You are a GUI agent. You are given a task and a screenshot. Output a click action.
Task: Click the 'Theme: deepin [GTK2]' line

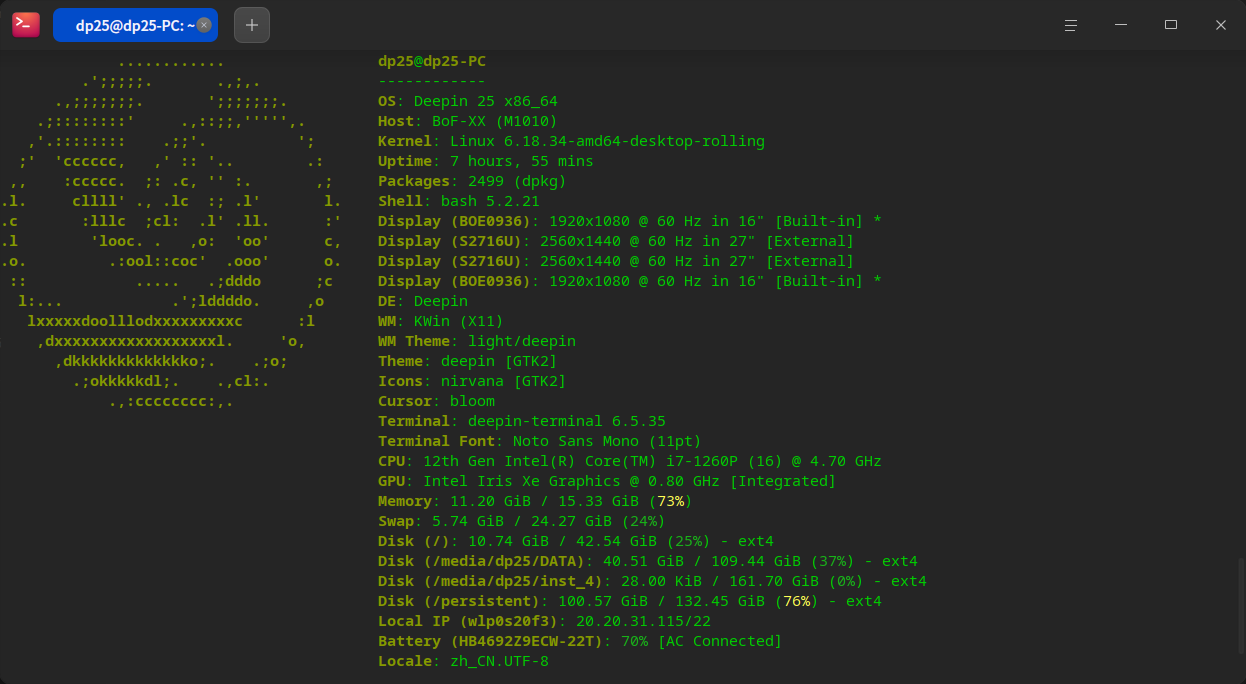click(x=468, y=361)
